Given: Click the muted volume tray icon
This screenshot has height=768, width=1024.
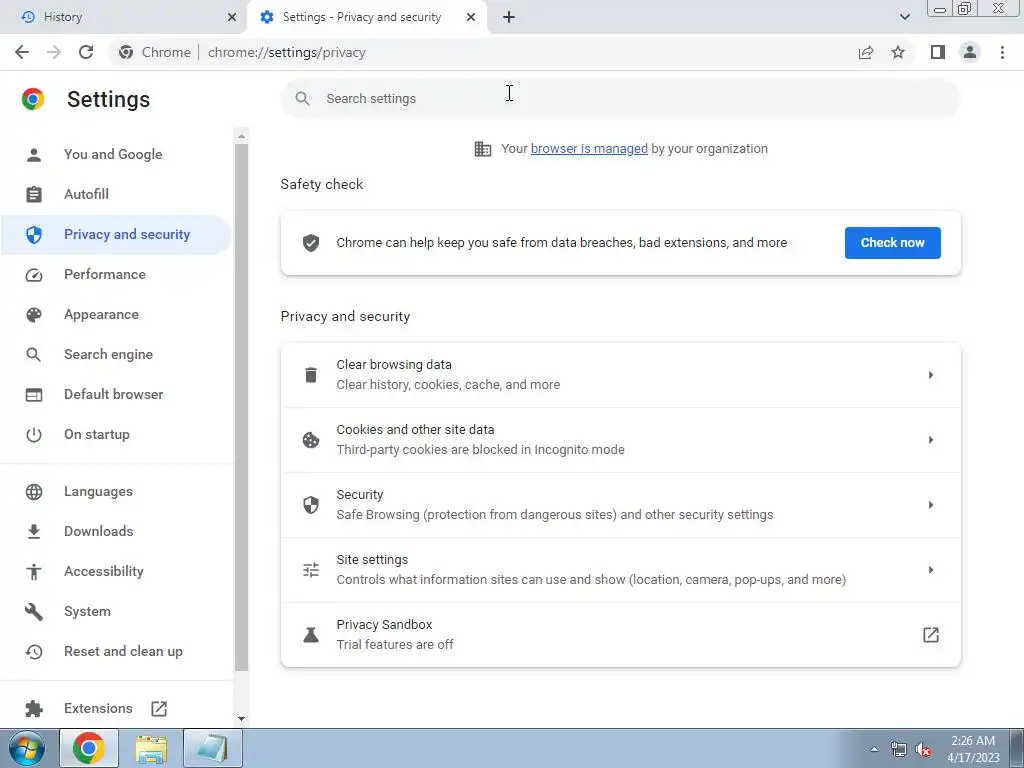Looking at the screenshot, I should coord(923,750).
